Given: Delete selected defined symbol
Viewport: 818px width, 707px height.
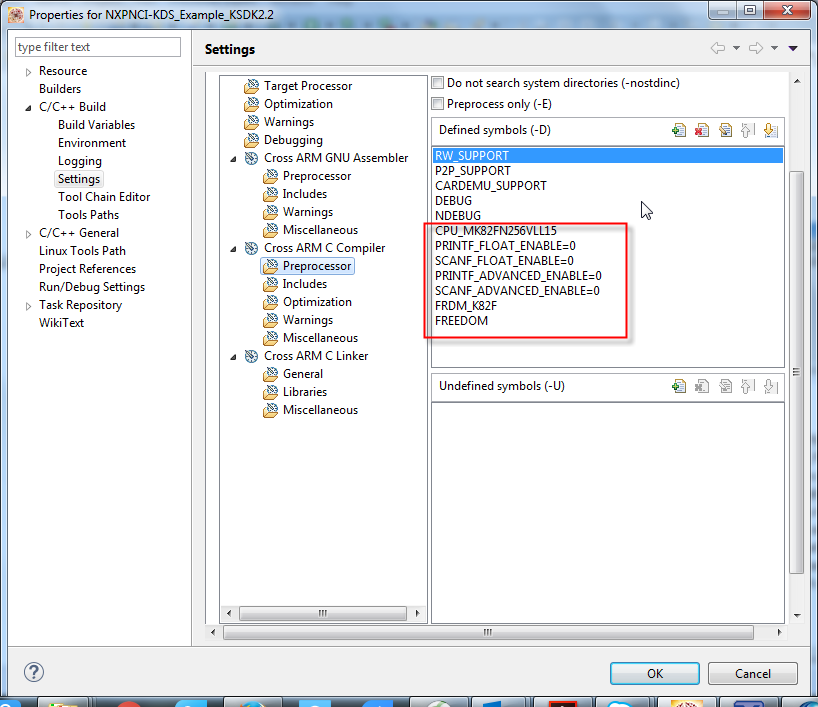Looking at the screenshot, I should coord(702,130).
